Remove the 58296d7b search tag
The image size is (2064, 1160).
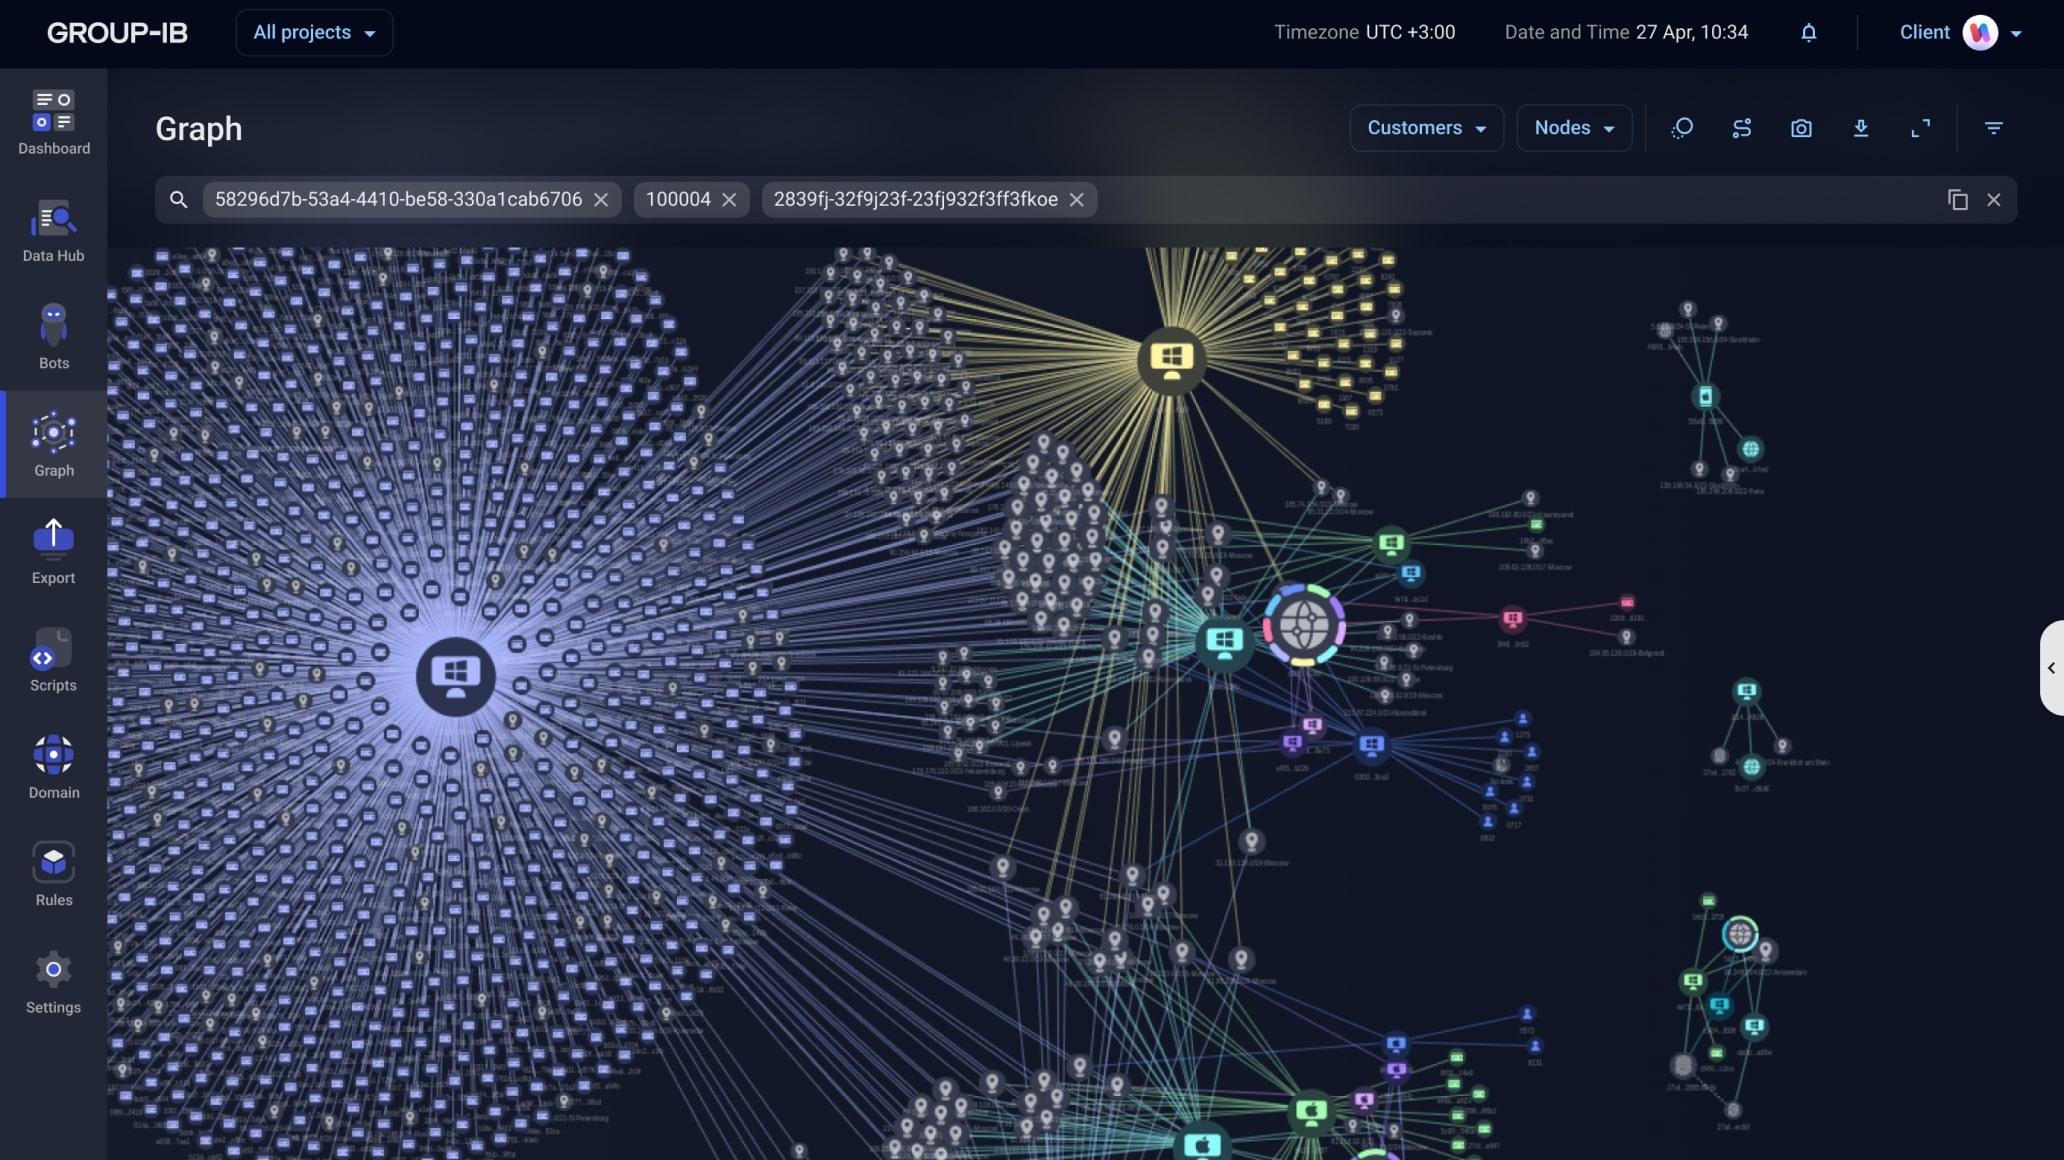click(x=601, y=200)
